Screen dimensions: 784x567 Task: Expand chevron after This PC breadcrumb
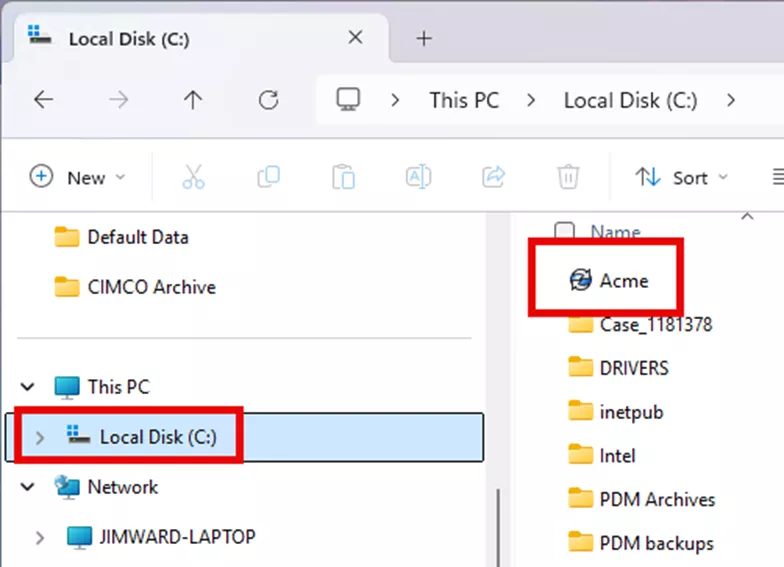[x=531, y=100]
